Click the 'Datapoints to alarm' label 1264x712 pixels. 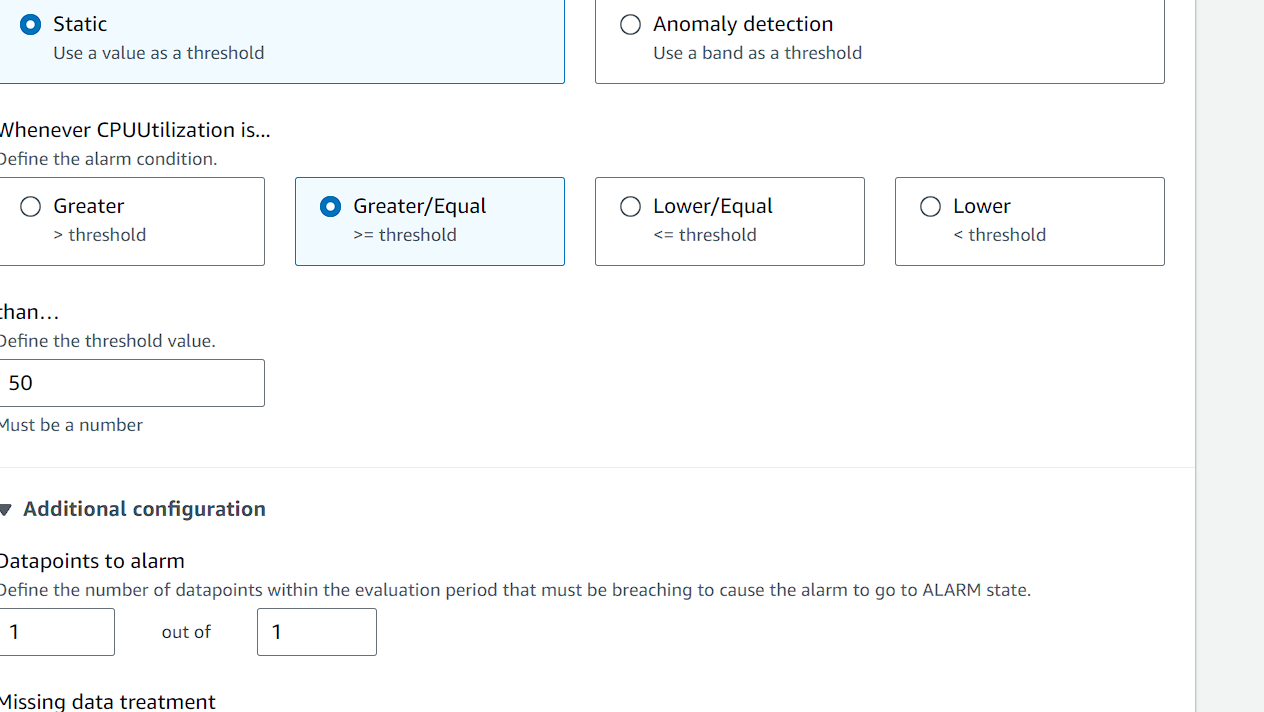[92, 561]
